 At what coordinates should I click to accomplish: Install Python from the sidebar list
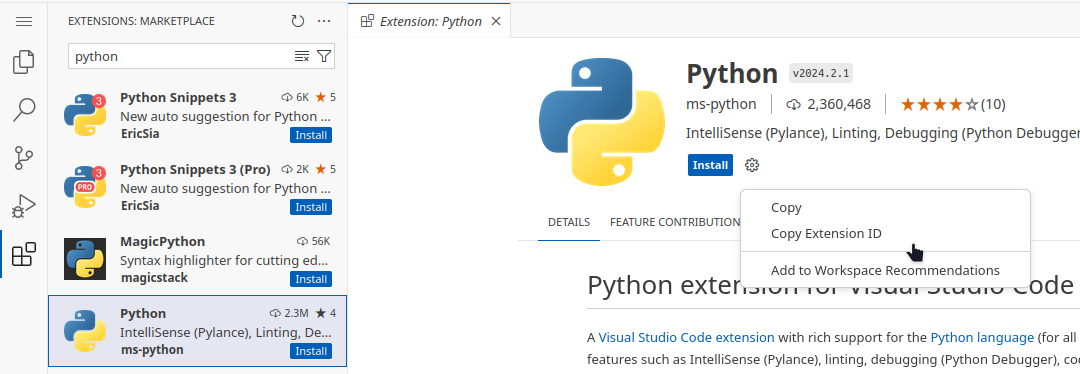click(311, 351)
